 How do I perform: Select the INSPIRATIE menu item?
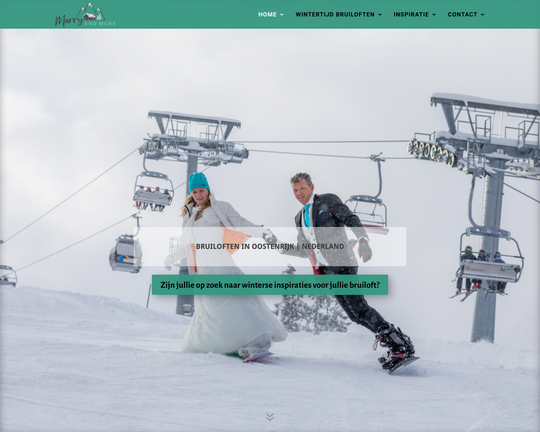[411, 14]
